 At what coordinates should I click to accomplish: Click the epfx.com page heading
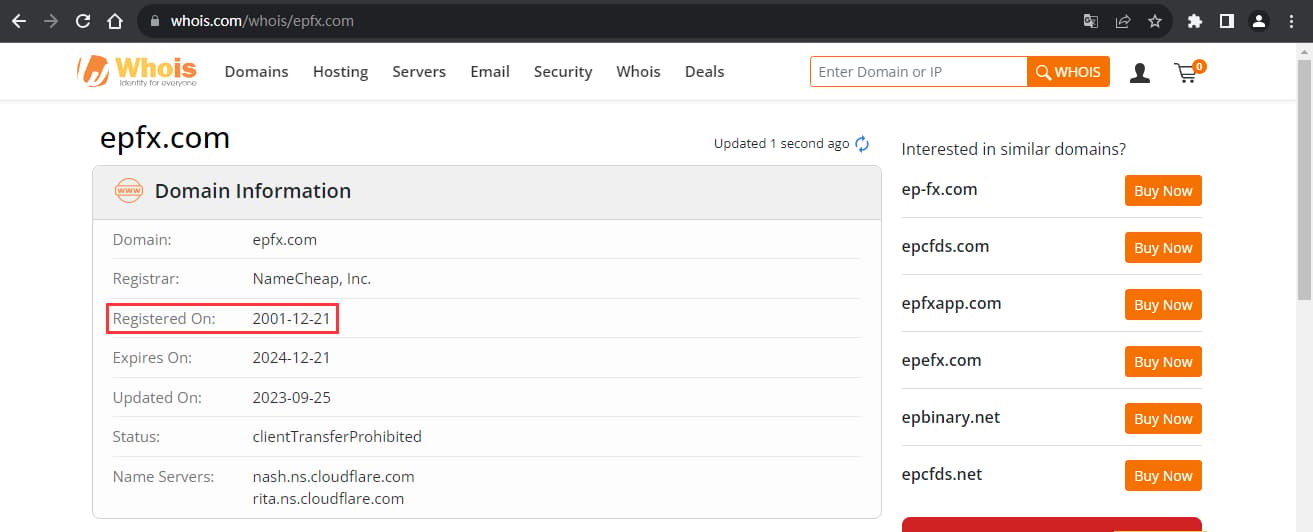click(x=165, y=138)
